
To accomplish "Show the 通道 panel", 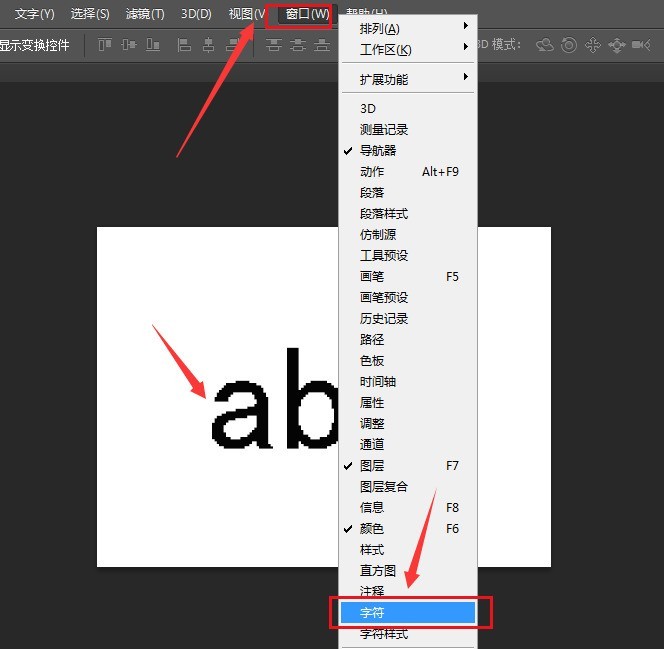I will tap(408, 445).
